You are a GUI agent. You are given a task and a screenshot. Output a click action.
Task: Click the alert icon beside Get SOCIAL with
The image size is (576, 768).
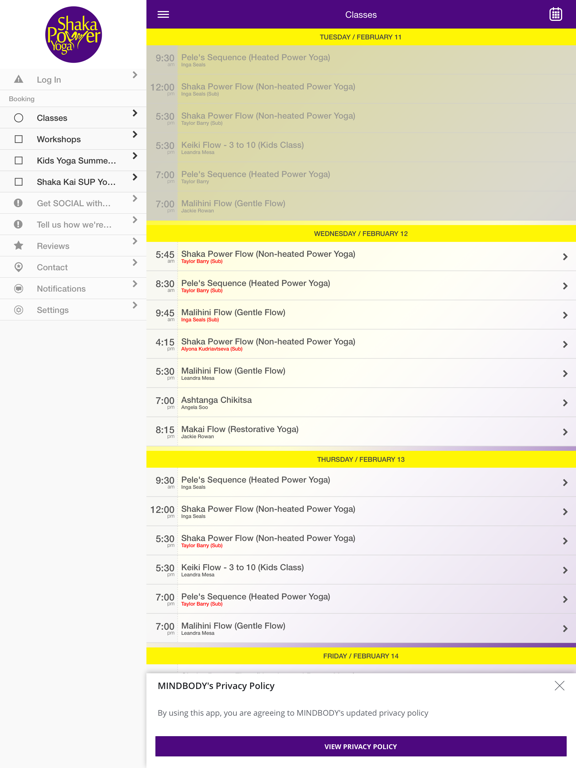[x=19, y=203]
